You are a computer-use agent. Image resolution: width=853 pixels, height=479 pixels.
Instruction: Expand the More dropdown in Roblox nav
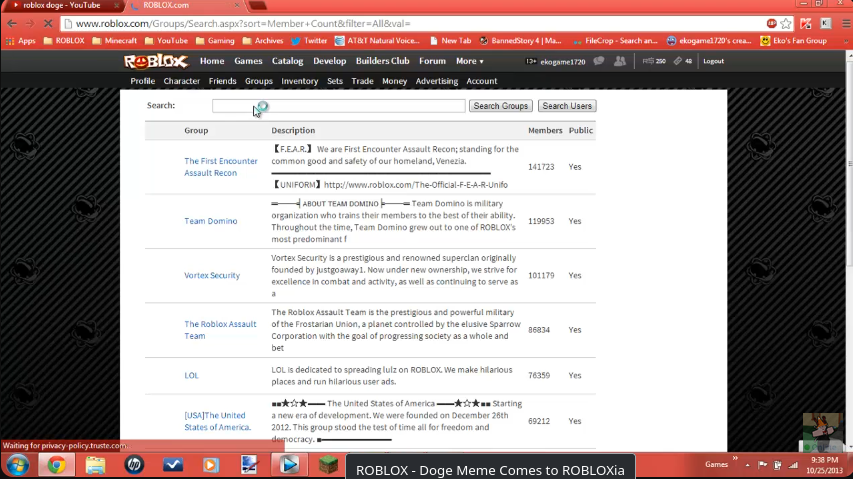tap(469, 61)
